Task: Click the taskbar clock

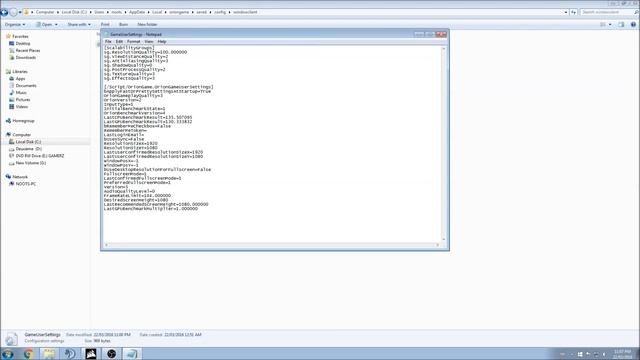Action: point(622,354)
